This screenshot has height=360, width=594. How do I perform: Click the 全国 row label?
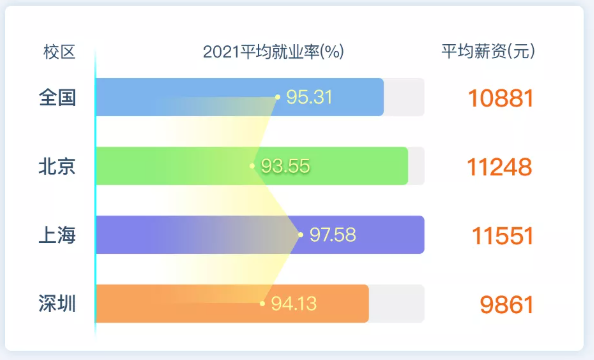[57, 97]
